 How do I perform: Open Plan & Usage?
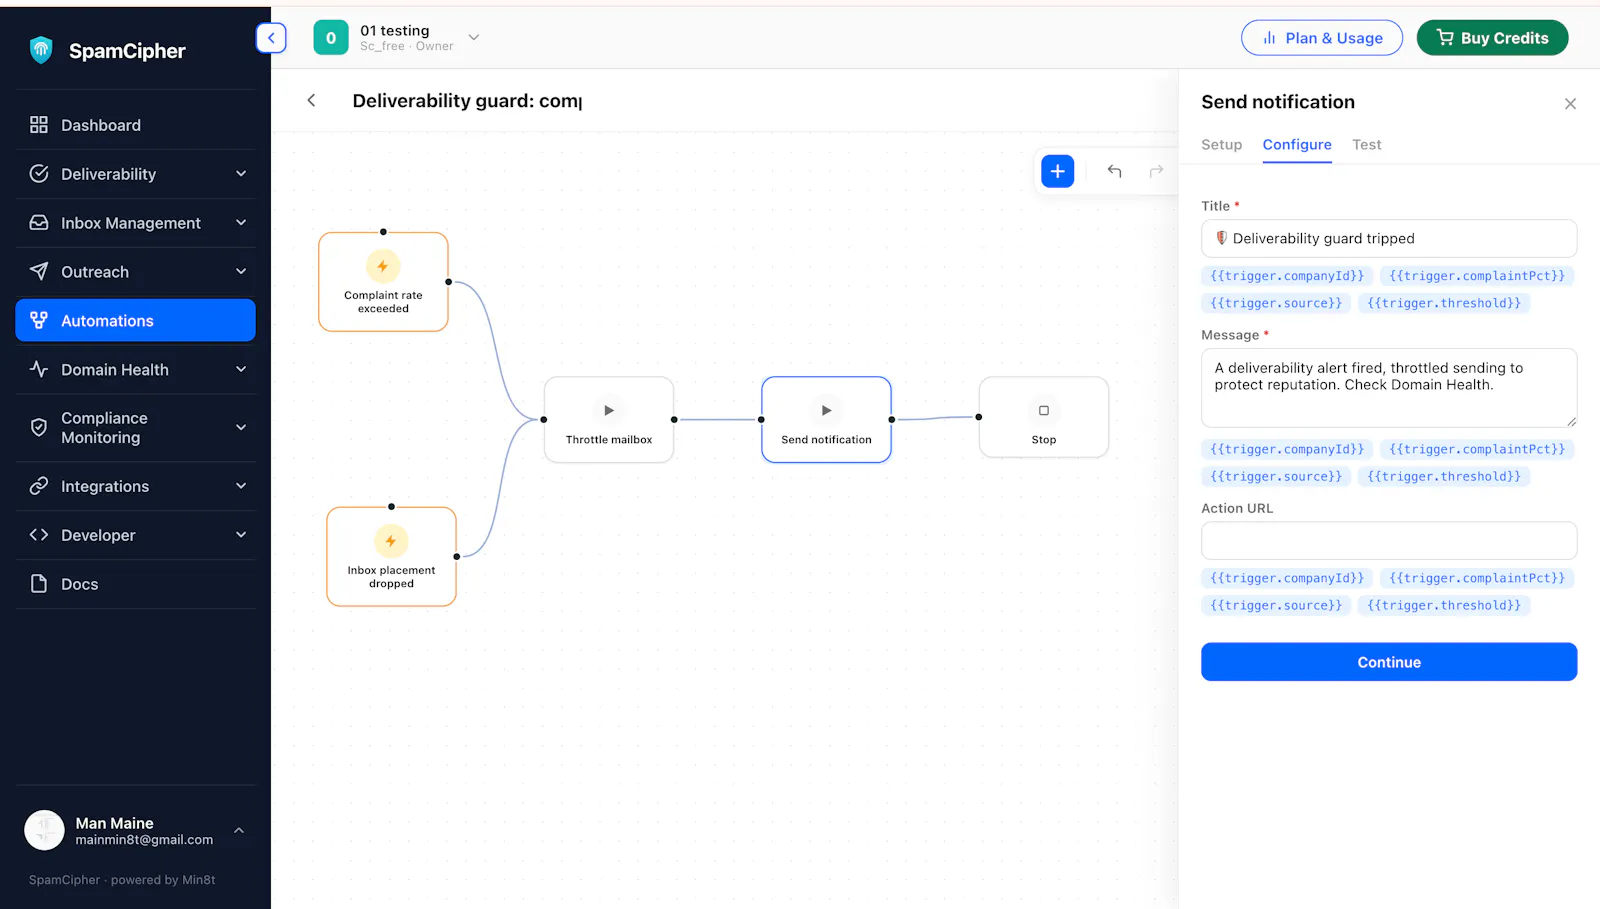tap(1322, 38)
